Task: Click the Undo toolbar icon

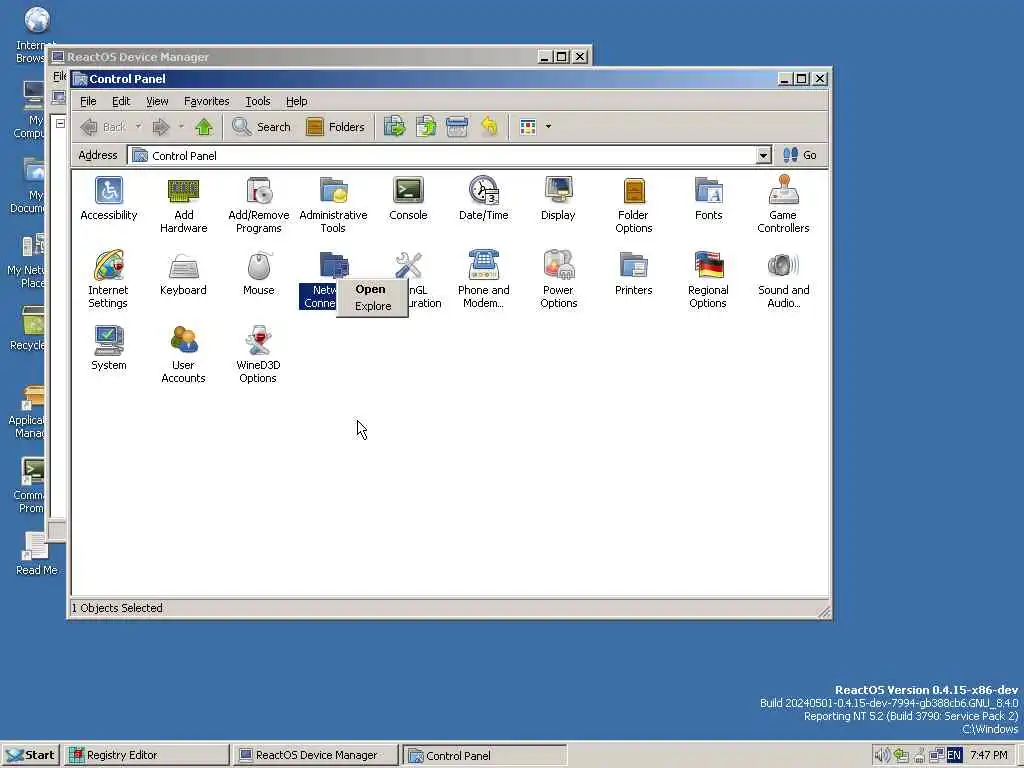Action: pos(488,127)
